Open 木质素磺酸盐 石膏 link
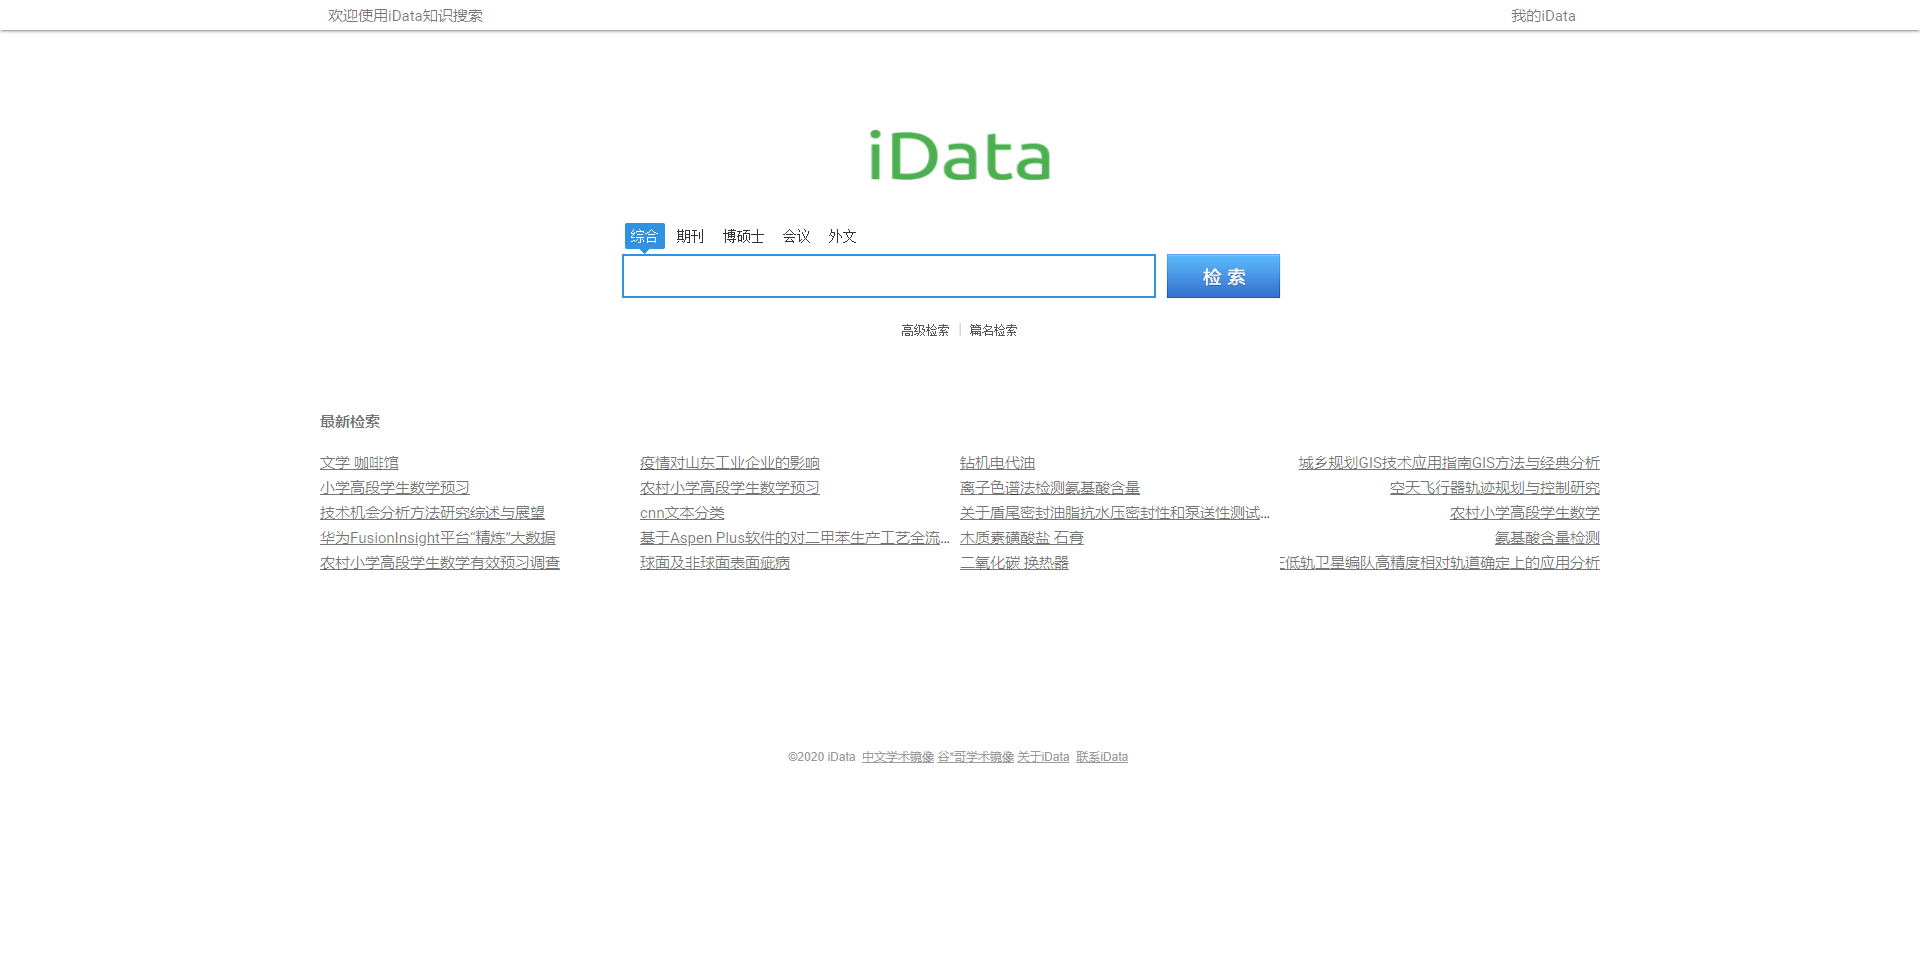The image size is (1920, 979). pos(1022,538)
